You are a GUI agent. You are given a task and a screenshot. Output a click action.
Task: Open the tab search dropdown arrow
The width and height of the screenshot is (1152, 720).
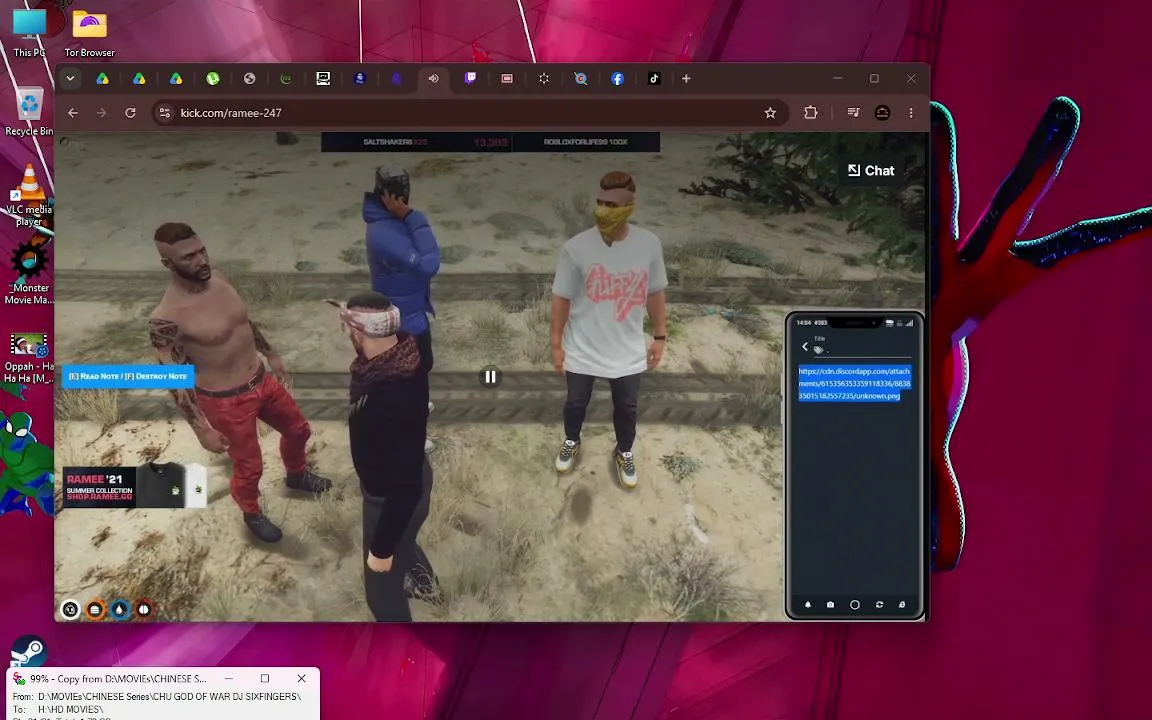click(x=71, y=79)
